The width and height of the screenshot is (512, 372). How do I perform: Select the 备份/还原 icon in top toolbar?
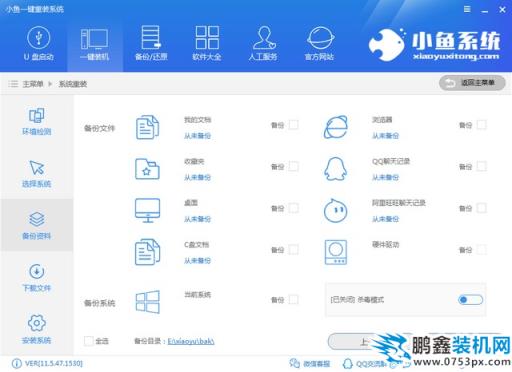151,44
